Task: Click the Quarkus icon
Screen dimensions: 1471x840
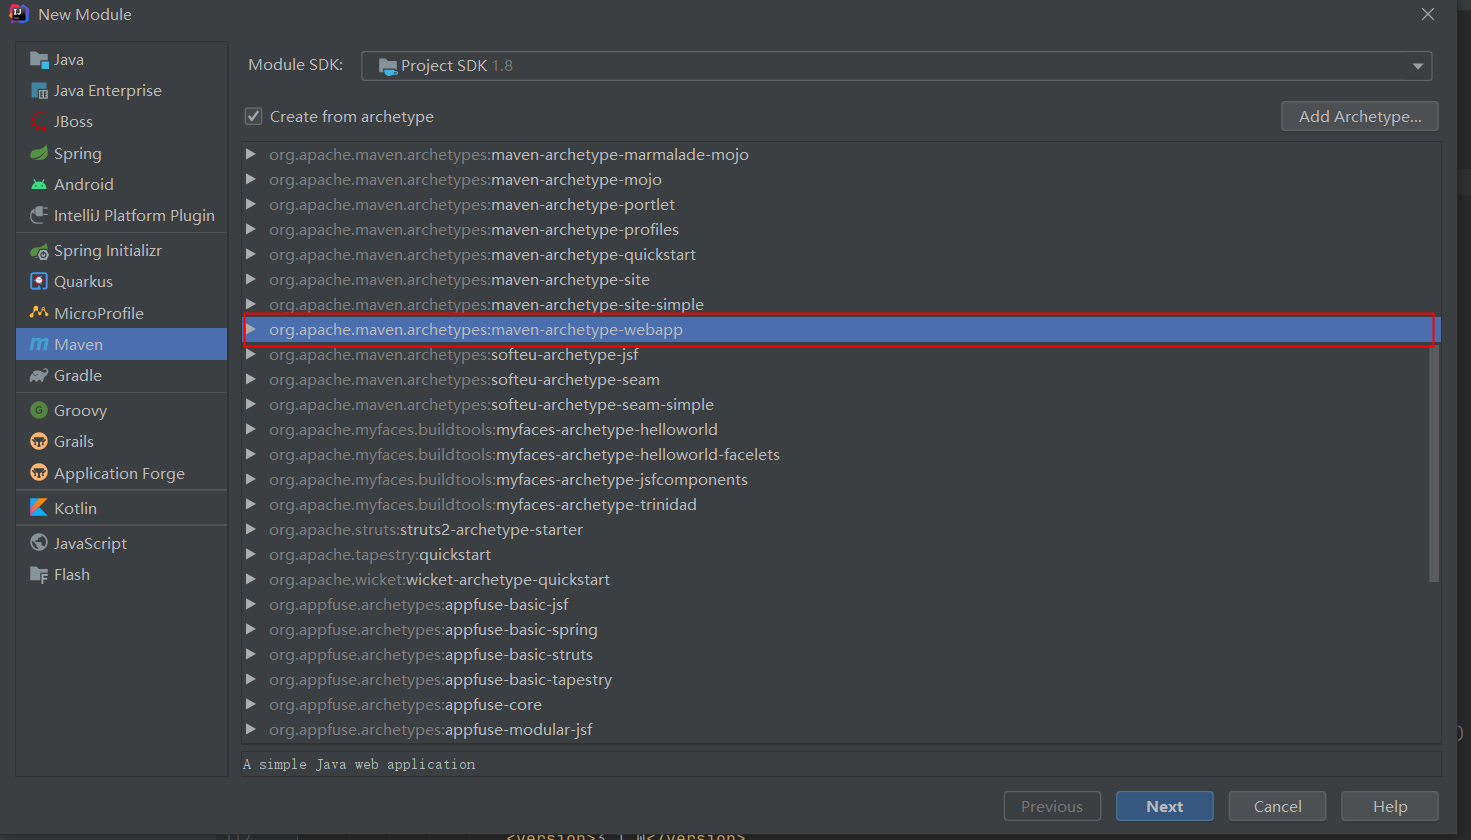Action: click(39, 281)
